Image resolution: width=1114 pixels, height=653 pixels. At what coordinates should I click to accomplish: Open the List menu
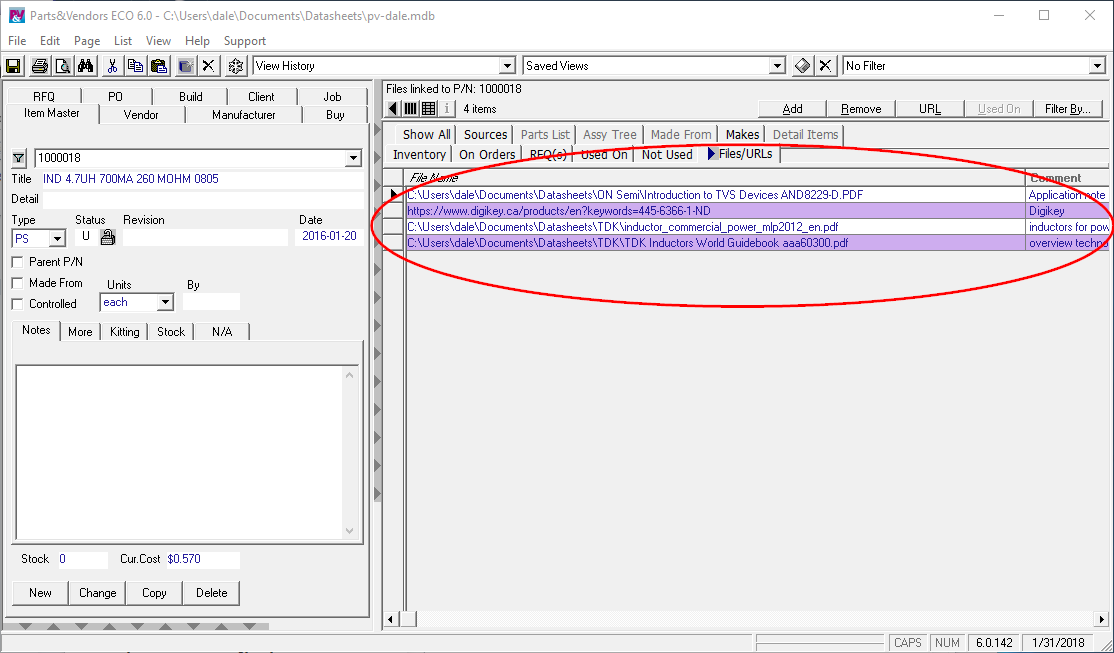123,41
